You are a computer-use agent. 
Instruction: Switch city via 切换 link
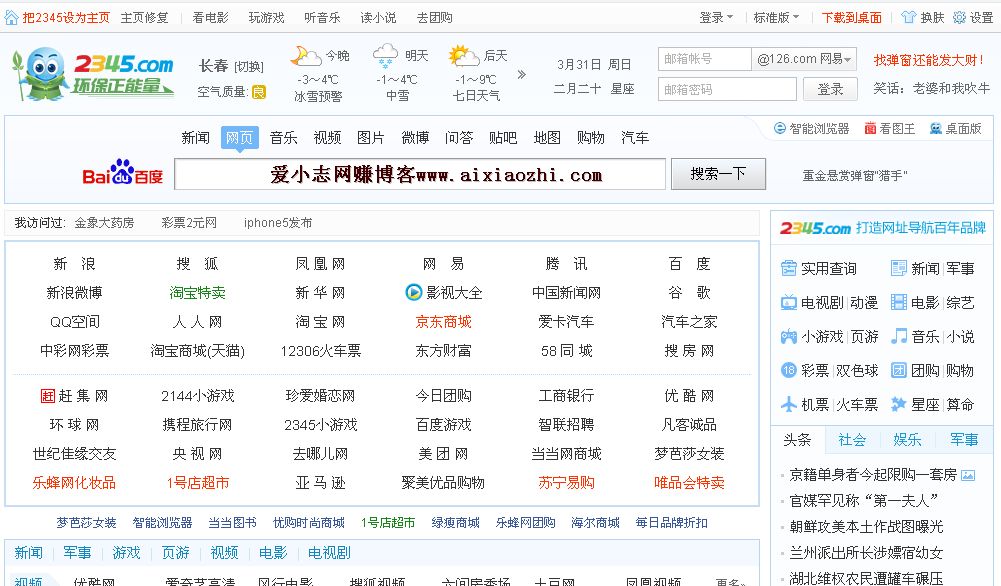point(249,66)
